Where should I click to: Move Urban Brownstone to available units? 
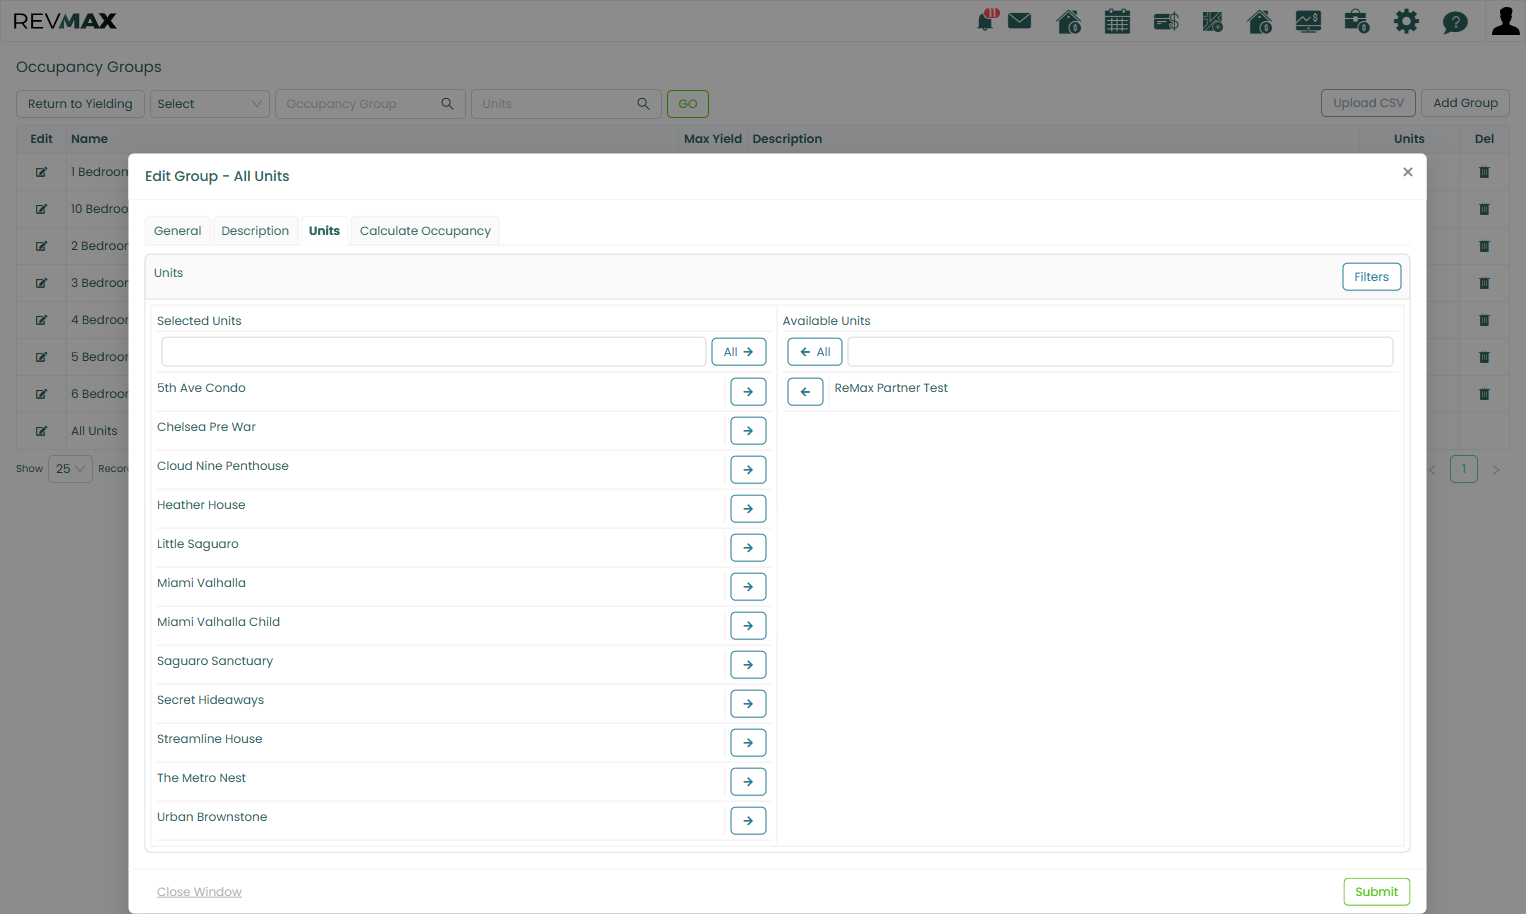(748, 821)
